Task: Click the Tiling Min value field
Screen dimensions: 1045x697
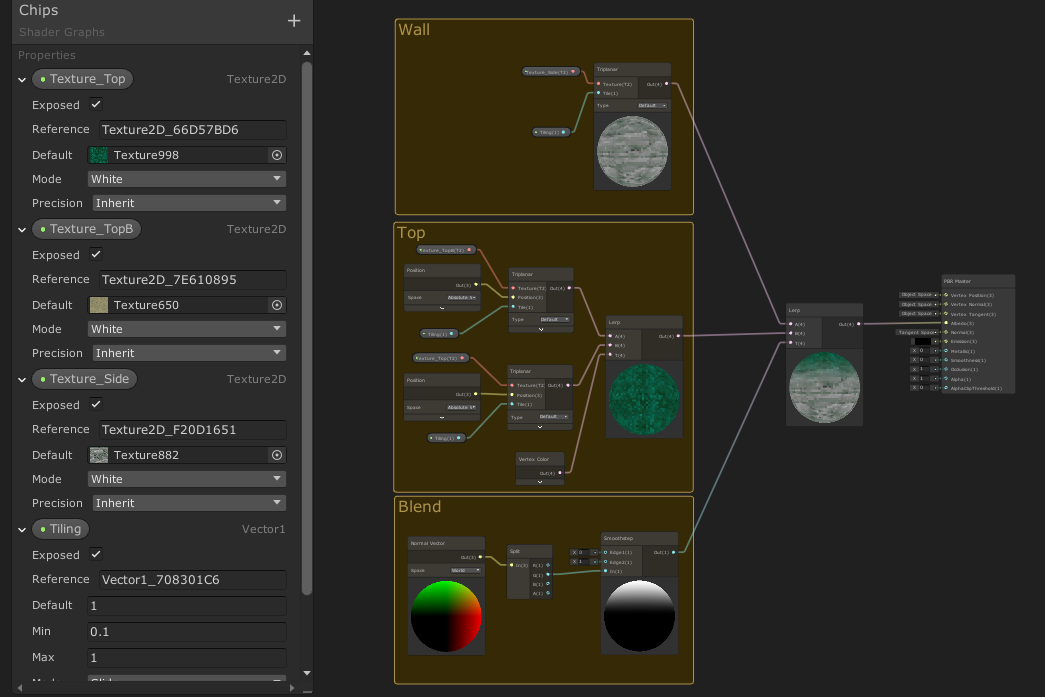Action: click(187, 631)
